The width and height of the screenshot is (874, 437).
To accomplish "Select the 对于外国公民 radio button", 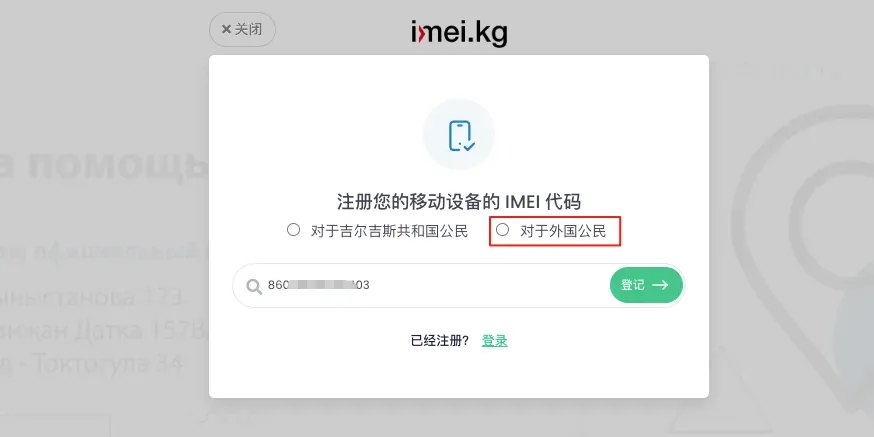I will click(x=503, y=230).
